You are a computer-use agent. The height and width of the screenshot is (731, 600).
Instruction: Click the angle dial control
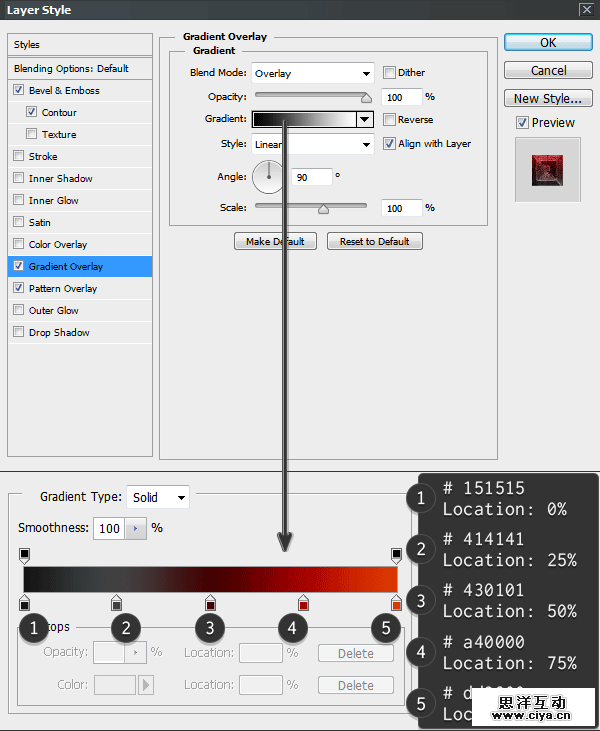268,176
